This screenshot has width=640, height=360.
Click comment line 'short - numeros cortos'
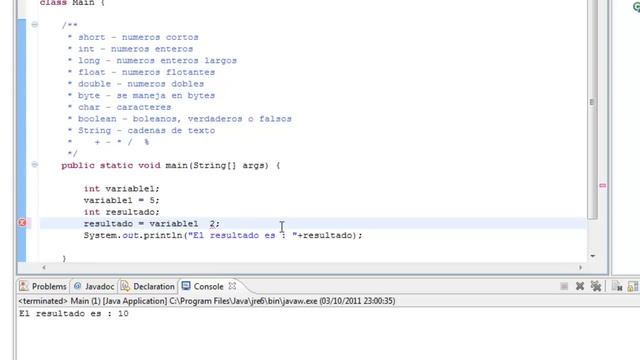coord(138,37)
